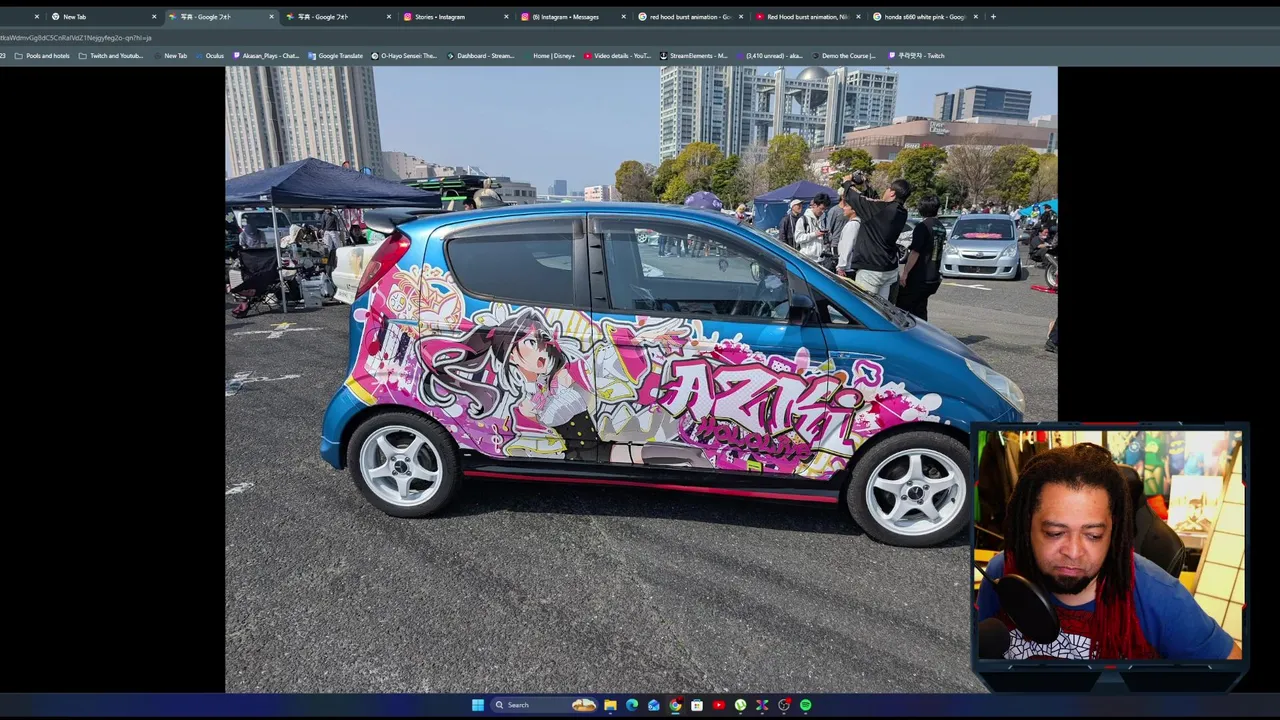Open the 3,410 unread mail bookmark
The width and height of the screenshot is (1280, 720).
point(769,56)
